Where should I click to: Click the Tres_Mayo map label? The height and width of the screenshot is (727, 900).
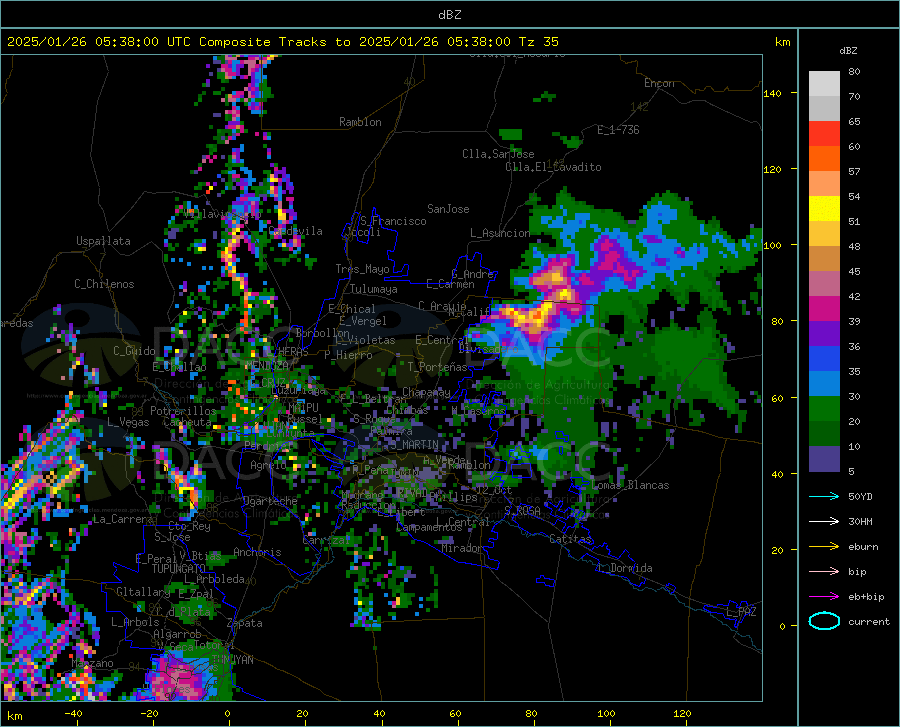point(362,269)
